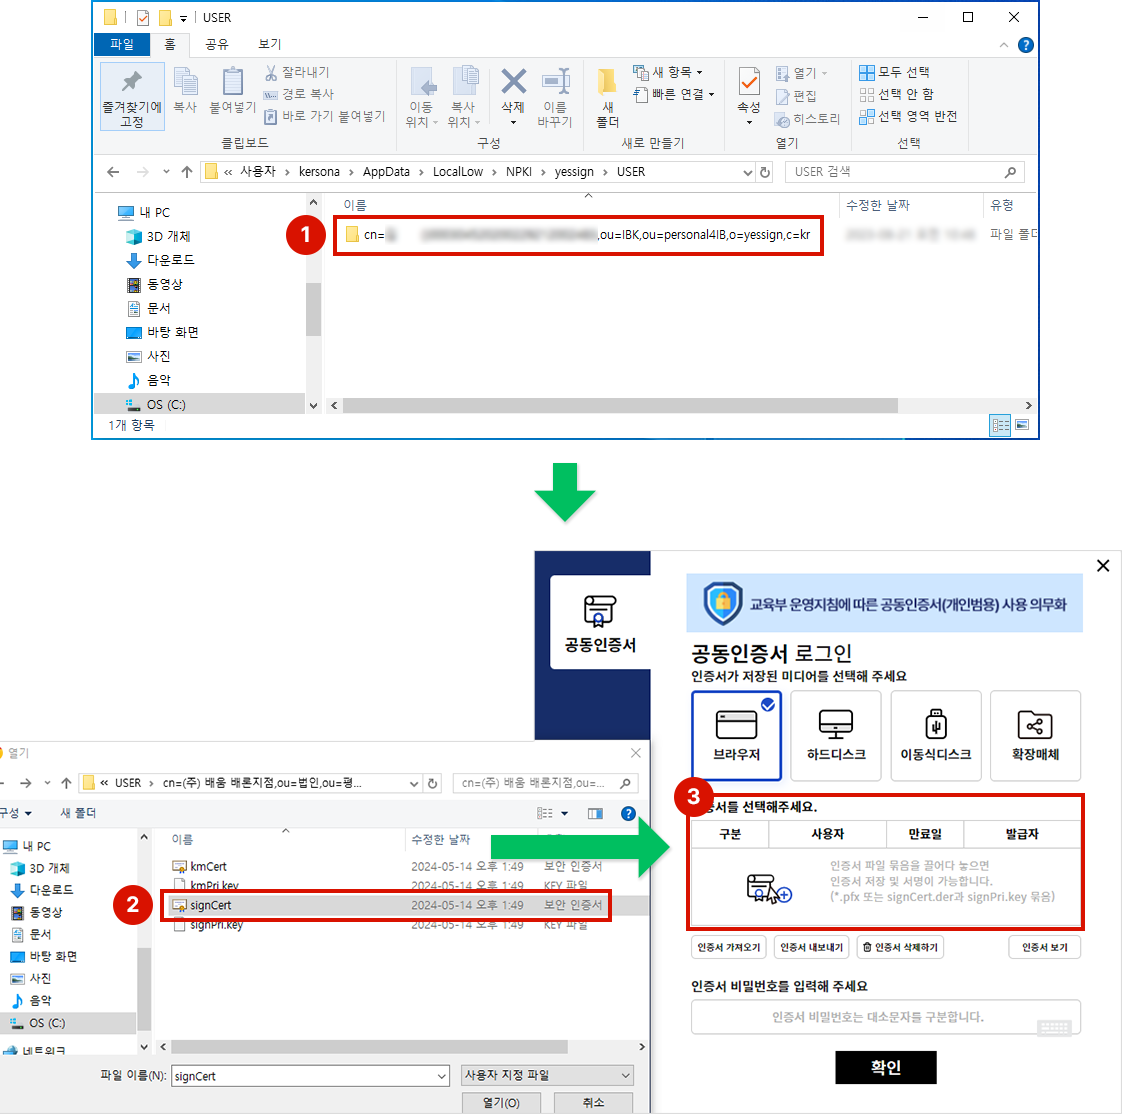Open 복사 위치 (Copy to) menu
1123x1115 pixels.
463,98
